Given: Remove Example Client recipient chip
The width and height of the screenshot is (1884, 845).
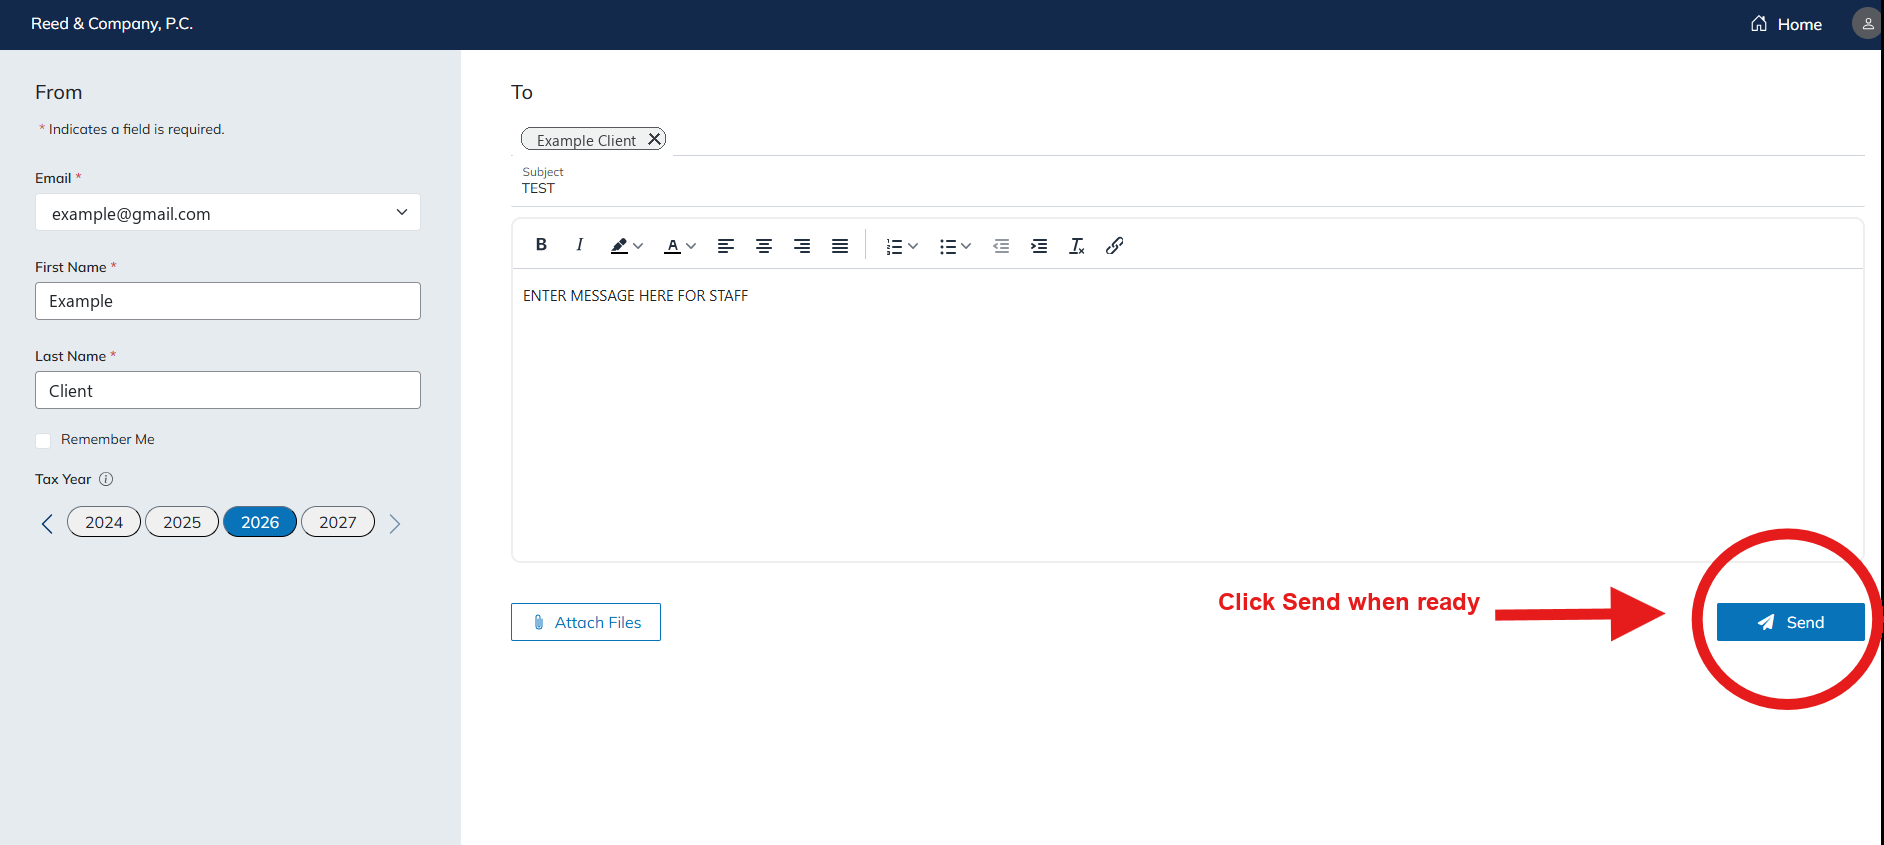Looking at the screenshot, I should coord(654,139).
